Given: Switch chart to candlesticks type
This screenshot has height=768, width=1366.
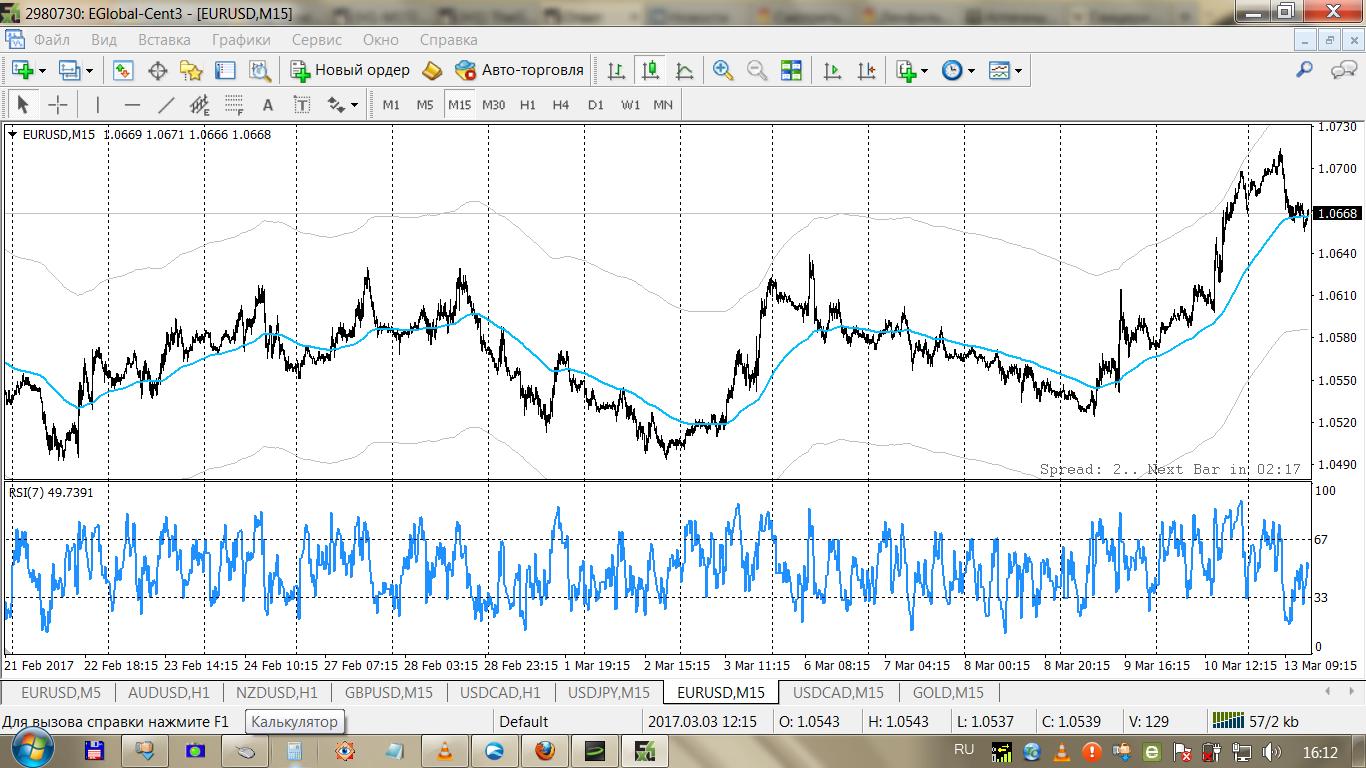Looking at the screenshot, I should 650,70.
